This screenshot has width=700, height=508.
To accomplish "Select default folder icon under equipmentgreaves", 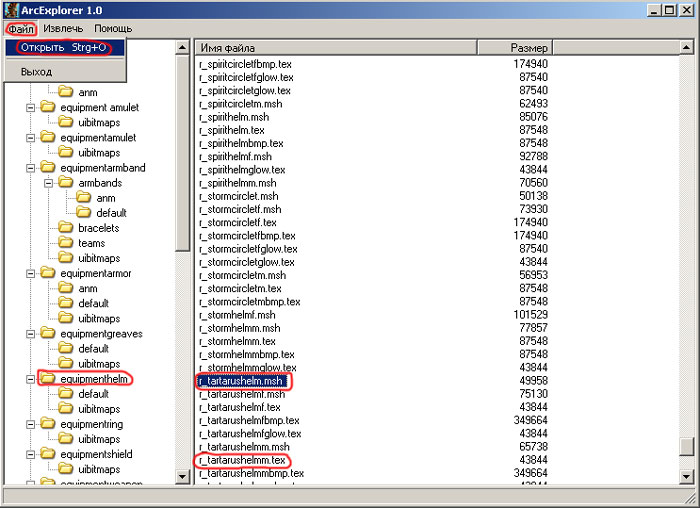I will [66, 348].
